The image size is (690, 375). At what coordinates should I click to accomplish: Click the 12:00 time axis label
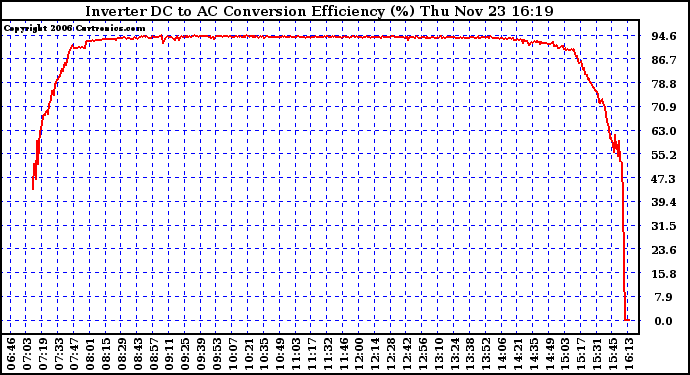coord(360,354)
